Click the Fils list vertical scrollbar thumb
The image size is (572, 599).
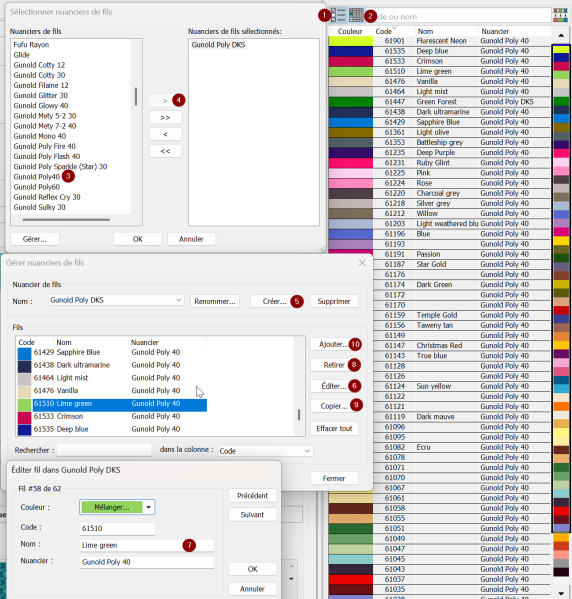point(299,414)
